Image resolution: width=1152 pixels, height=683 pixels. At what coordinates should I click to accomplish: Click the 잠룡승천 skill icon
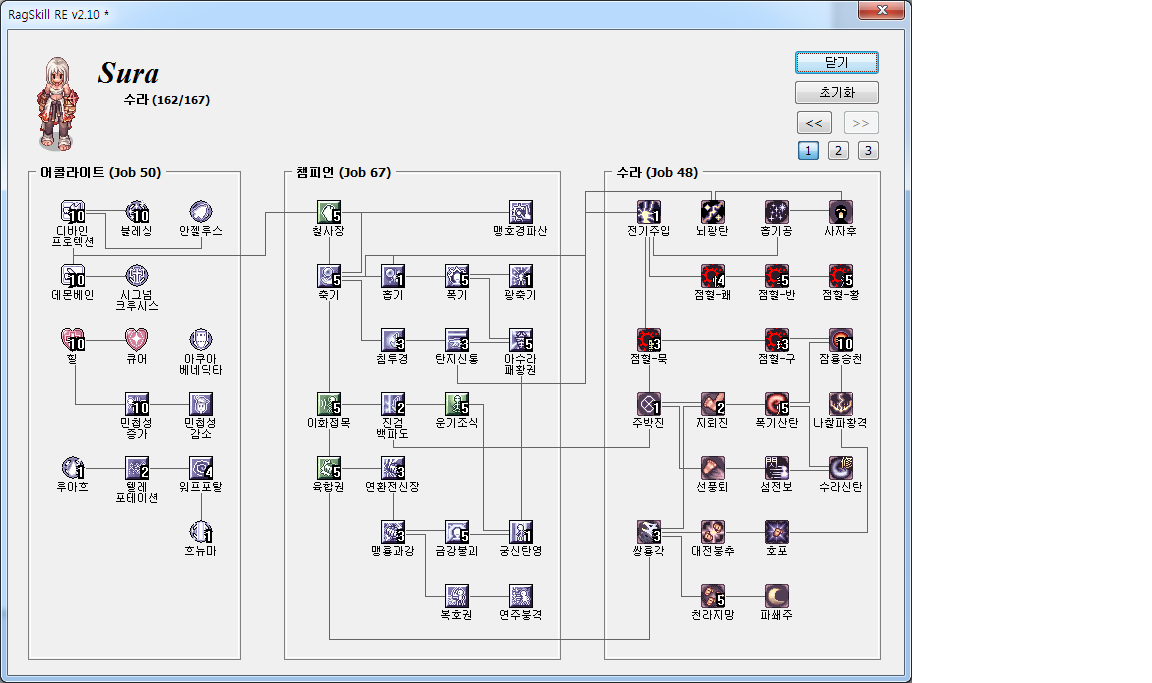click(840, 340)
